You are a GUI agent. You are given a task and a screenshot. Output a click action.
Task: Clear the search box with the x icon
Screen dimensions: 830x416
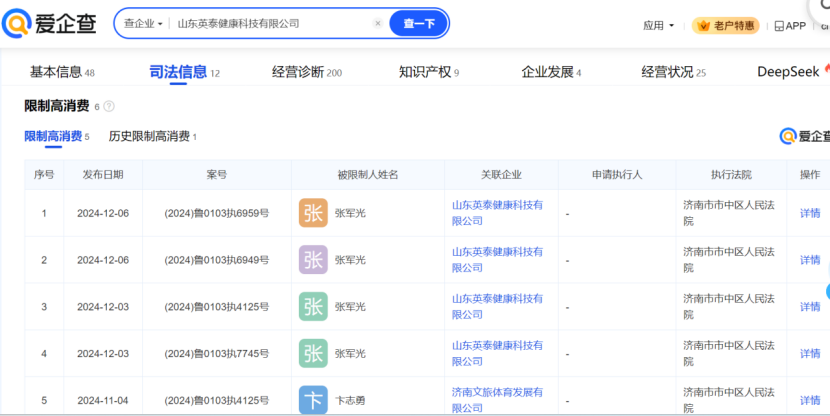377,23
